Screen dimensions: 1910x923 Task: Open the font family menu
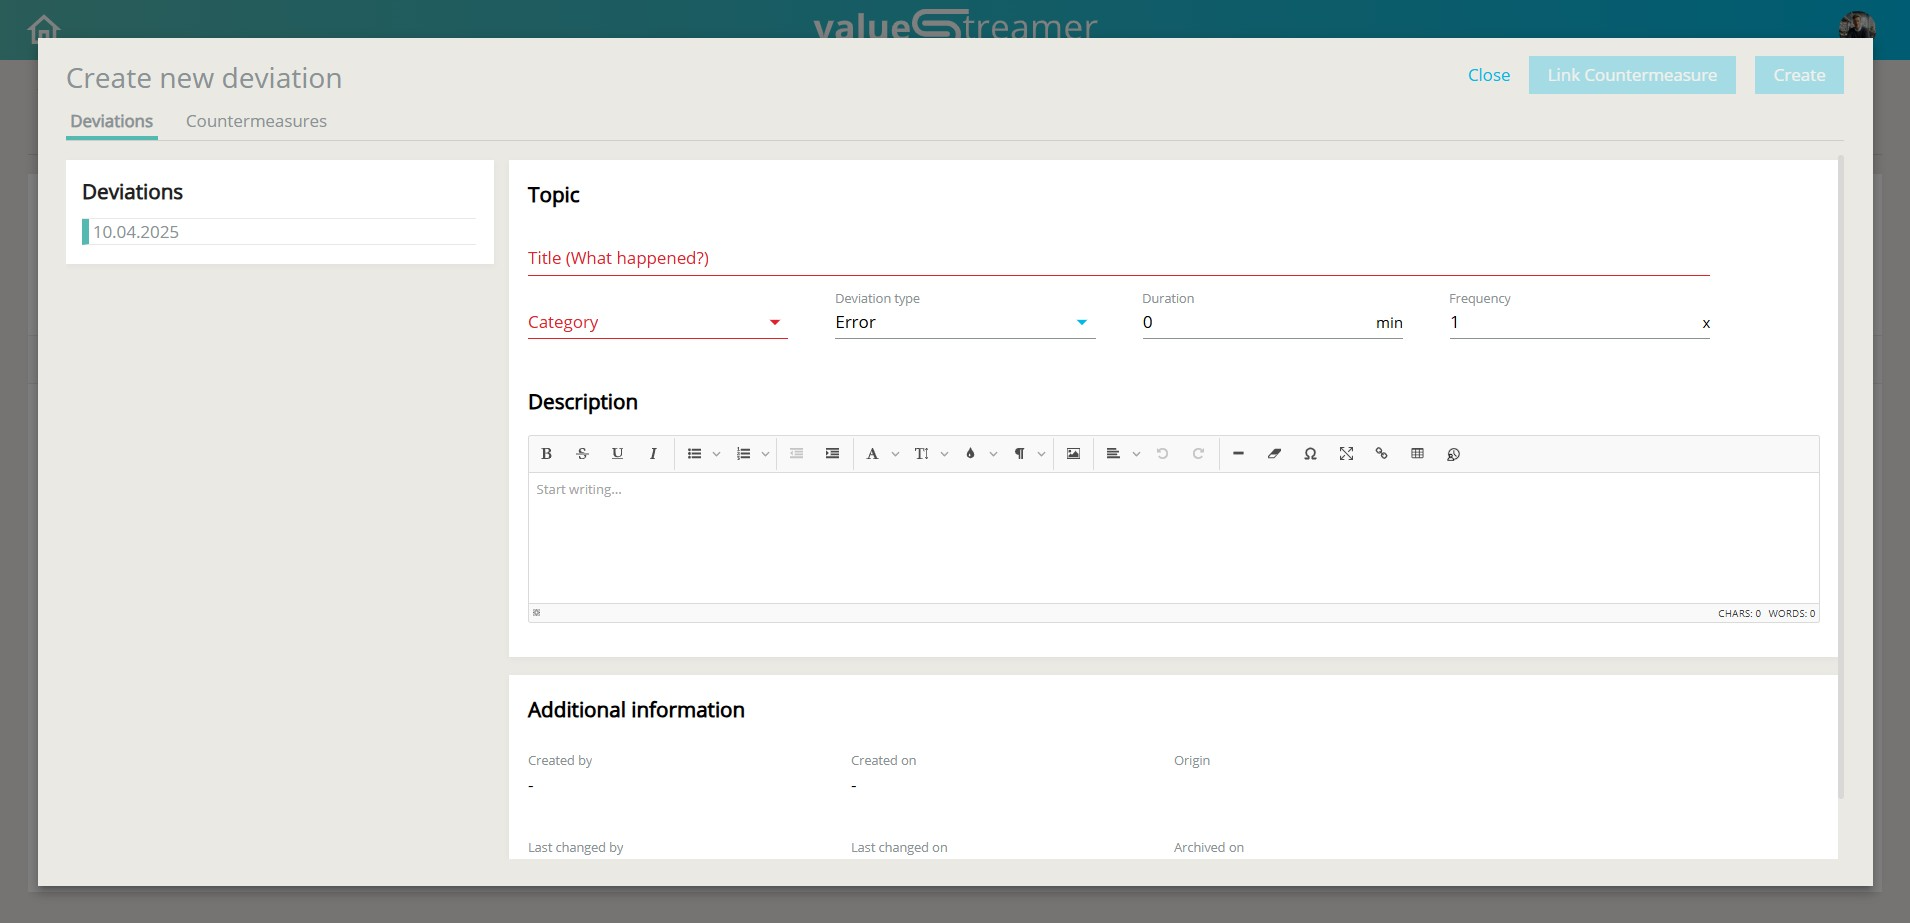pyautogui.click(x=872, y=454)
